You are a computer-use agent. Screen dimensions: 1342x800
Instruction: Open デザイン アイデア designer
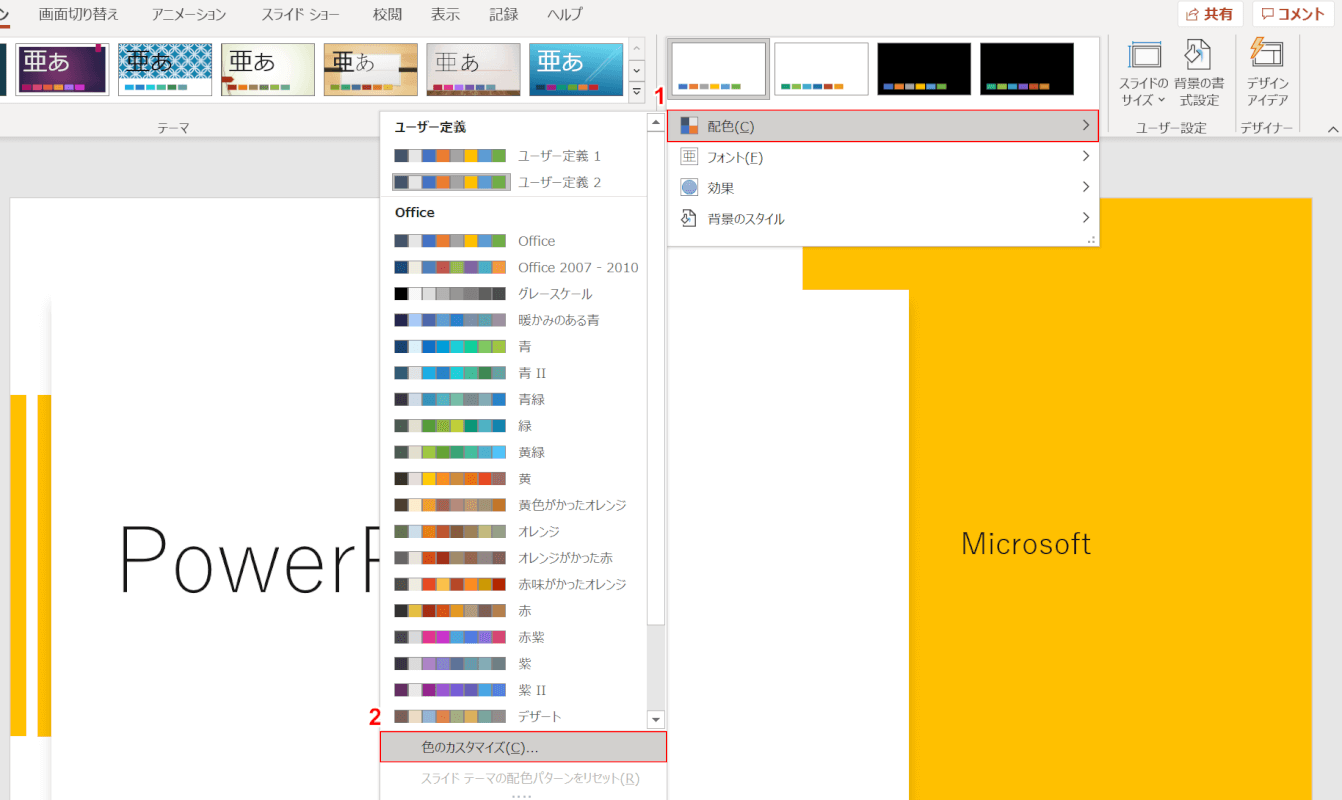click(1267, 75)
